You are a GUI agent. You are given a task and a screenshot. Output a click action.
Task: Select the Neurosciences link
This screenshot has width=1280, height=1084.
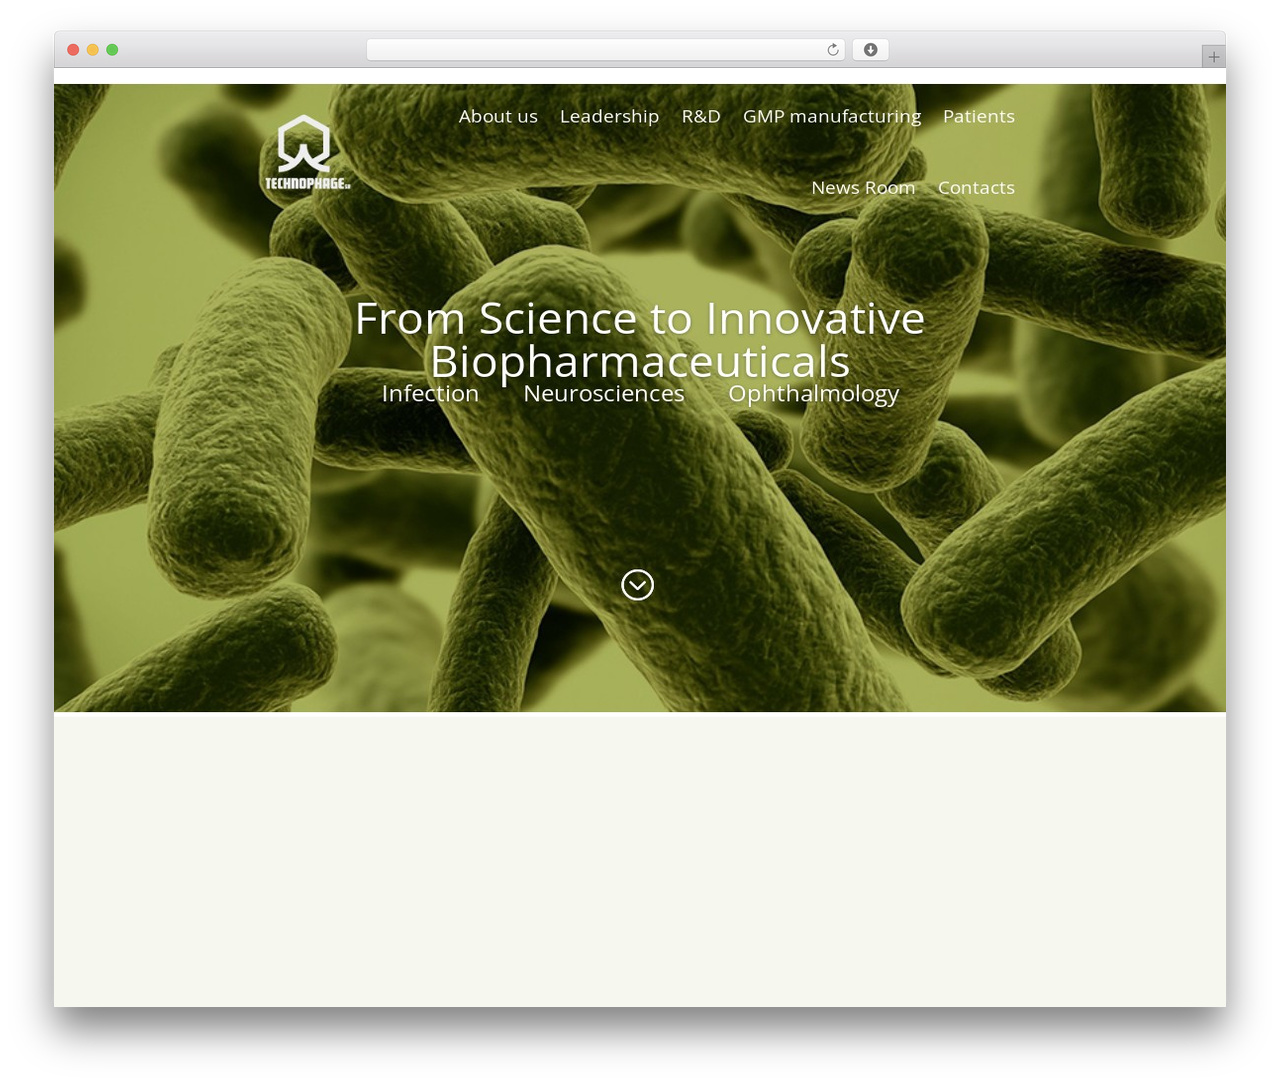pos(604,394)
